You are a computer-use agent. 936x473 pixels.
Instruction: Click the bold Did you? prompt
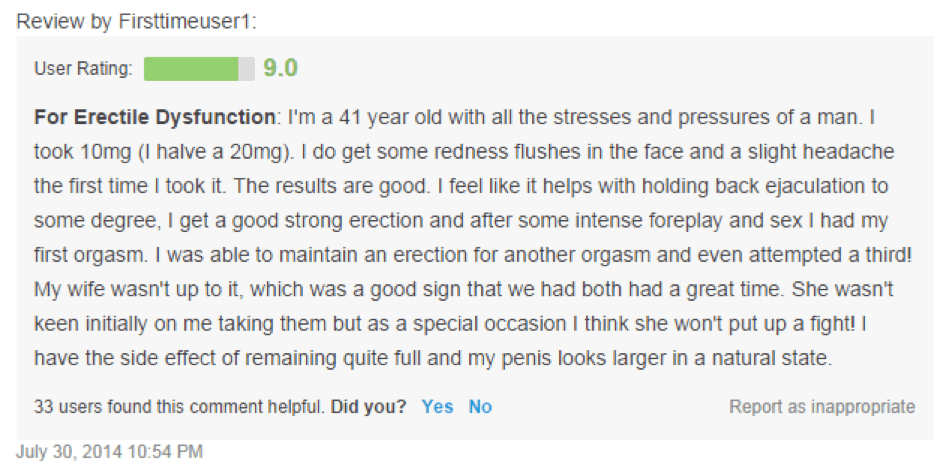pos(368,407)
